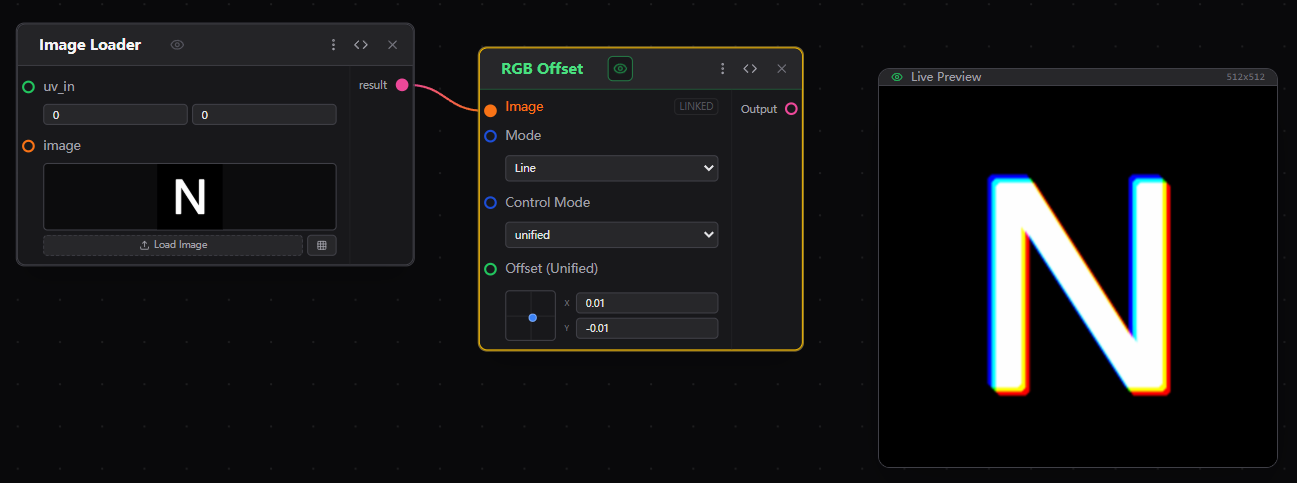Show code view for Image Loader node

[x=361, y=45]
